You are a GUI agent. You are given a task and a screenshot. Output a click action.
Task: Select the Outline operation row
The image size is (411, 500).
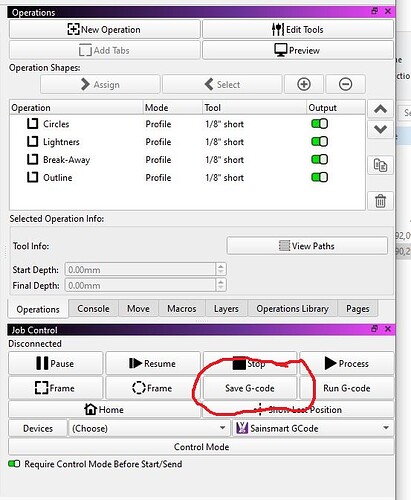(x=187, y=177)
